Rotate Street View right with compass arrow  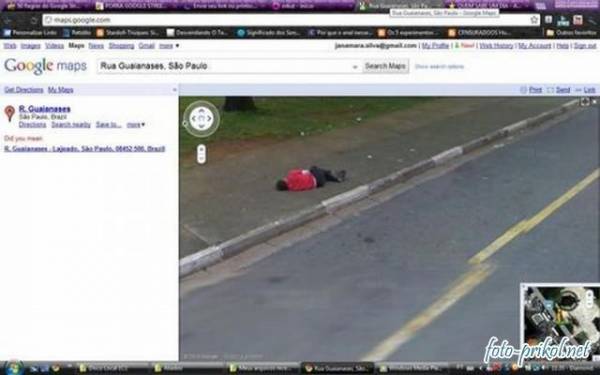coord(209,119)
